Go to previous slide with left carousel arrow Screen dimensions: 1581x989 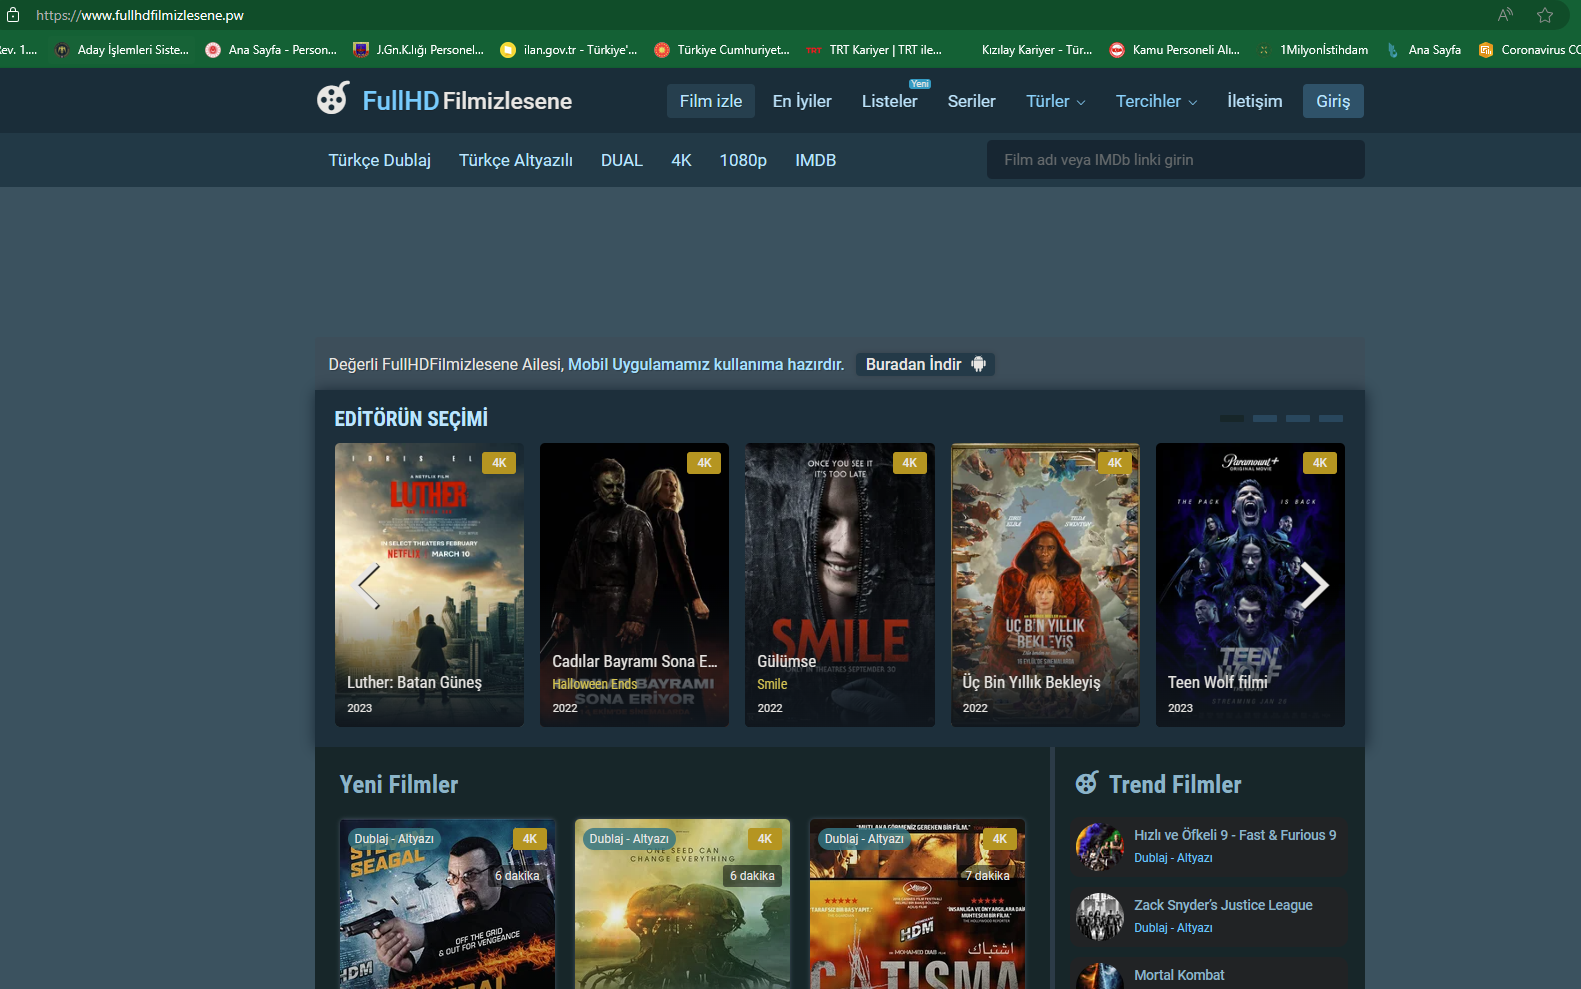pos(369,586)
